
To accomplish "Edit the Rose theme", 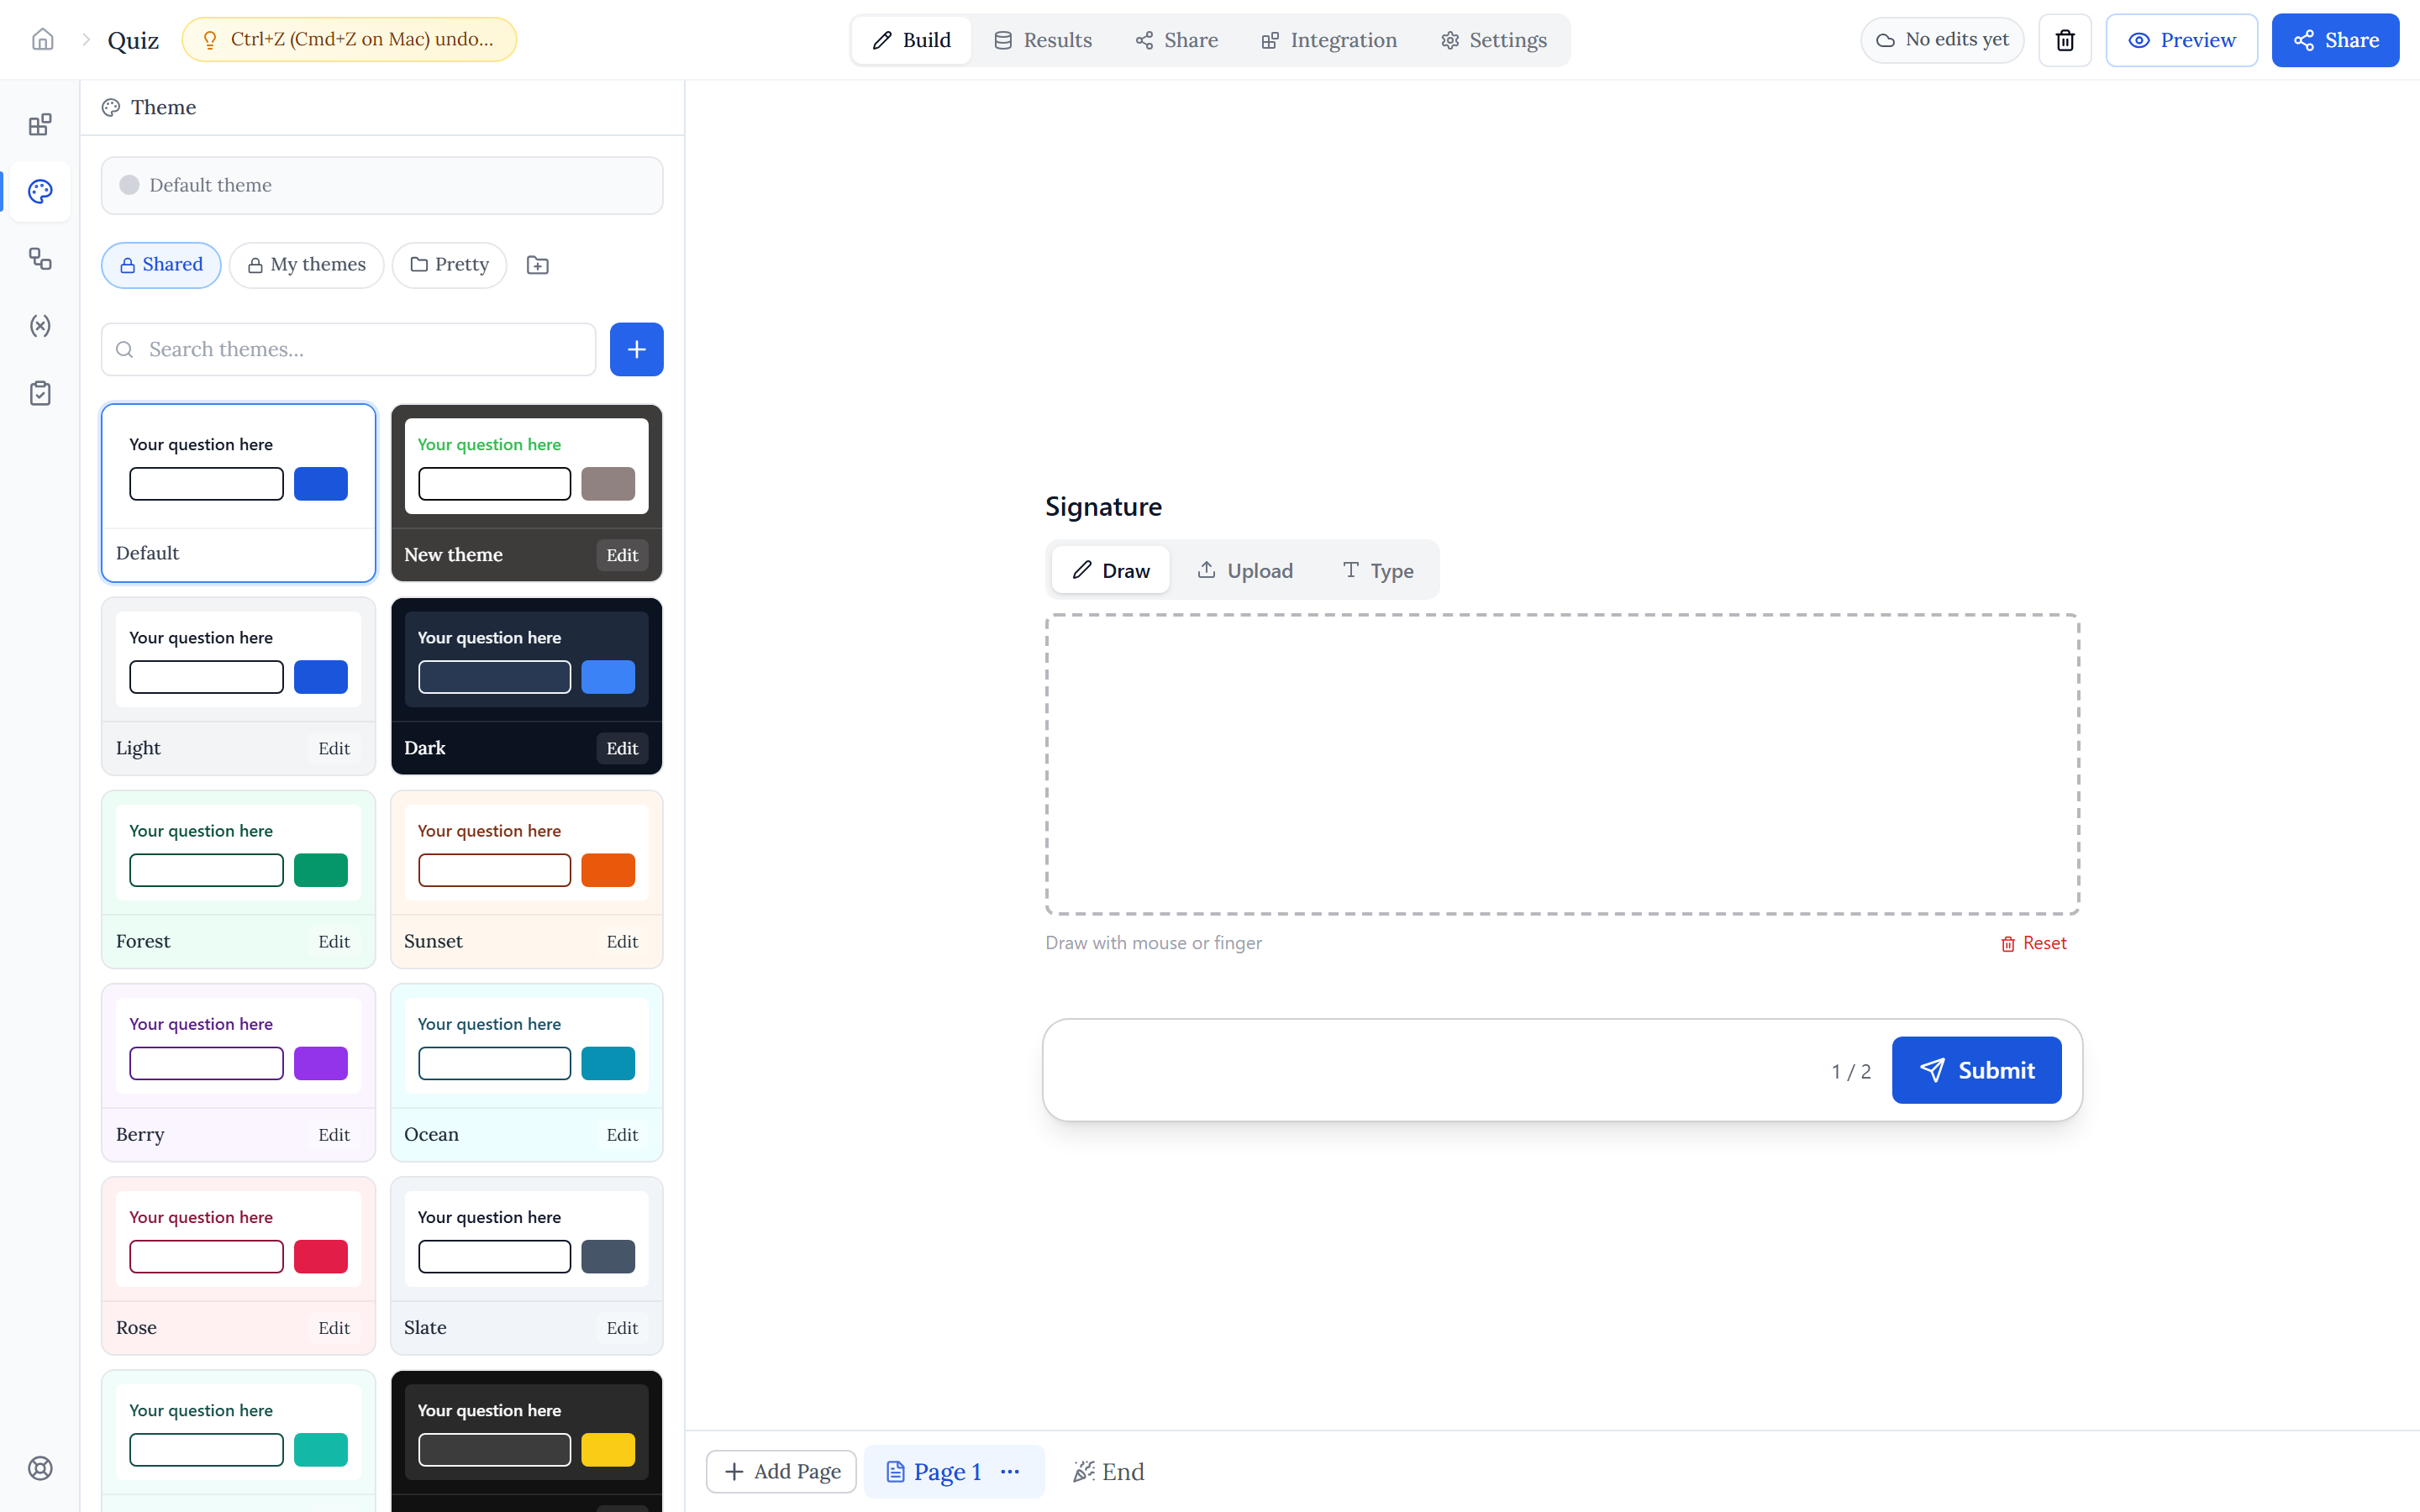I will tap(334, 1327).
